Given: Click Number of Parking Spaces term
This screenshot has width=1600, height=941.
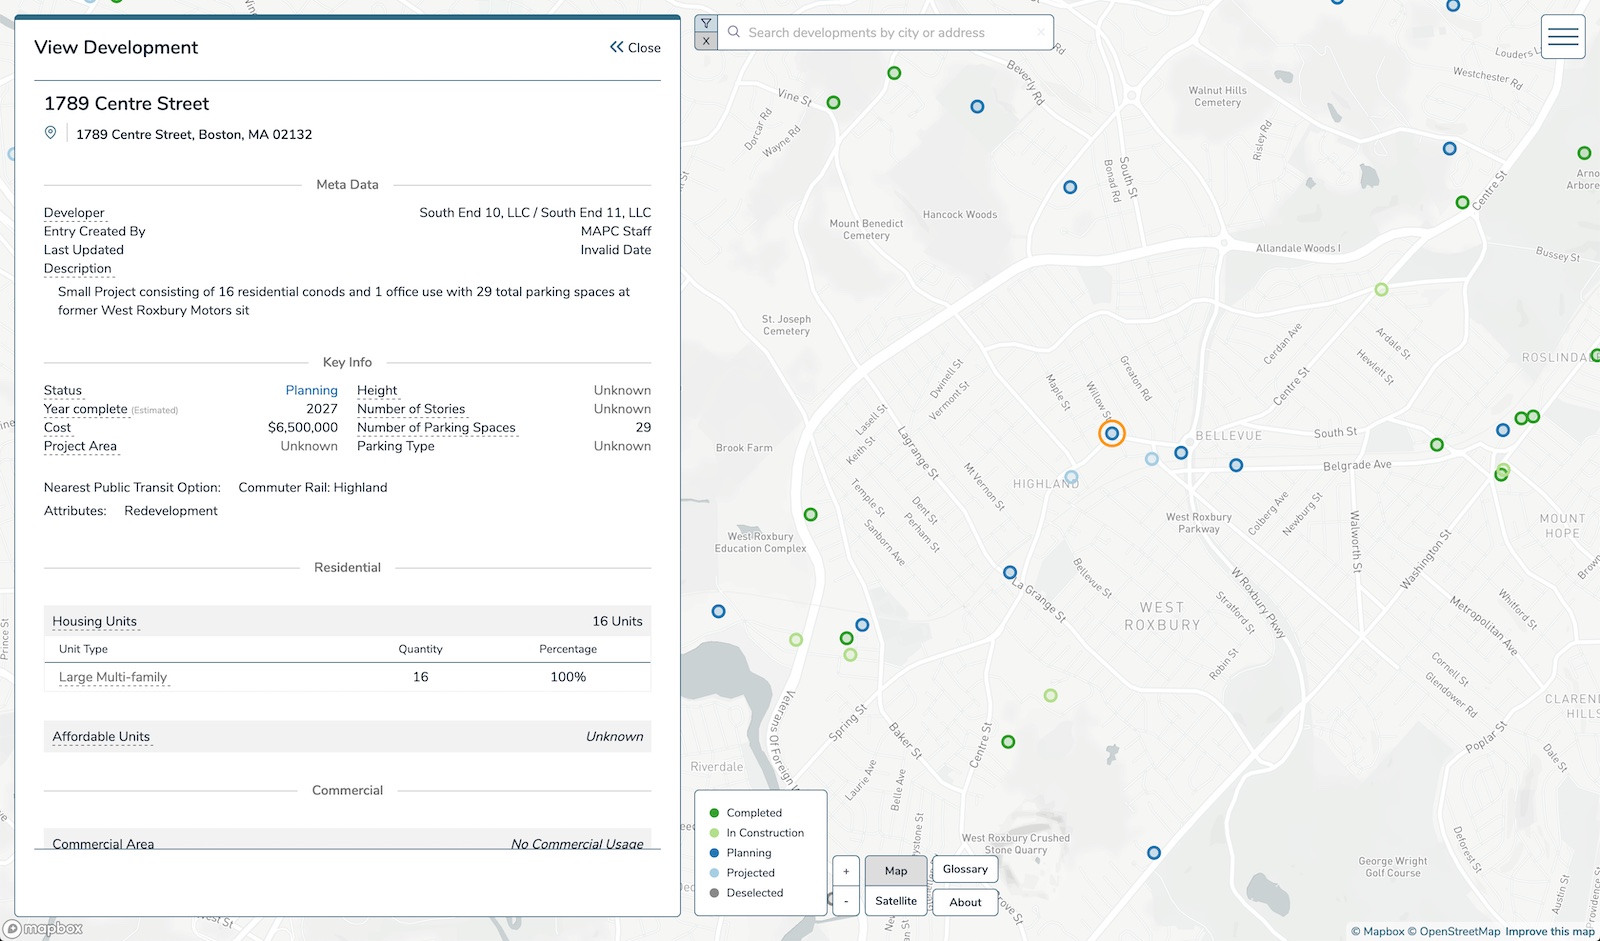Looking at the screenshot, I should [436, 428].
